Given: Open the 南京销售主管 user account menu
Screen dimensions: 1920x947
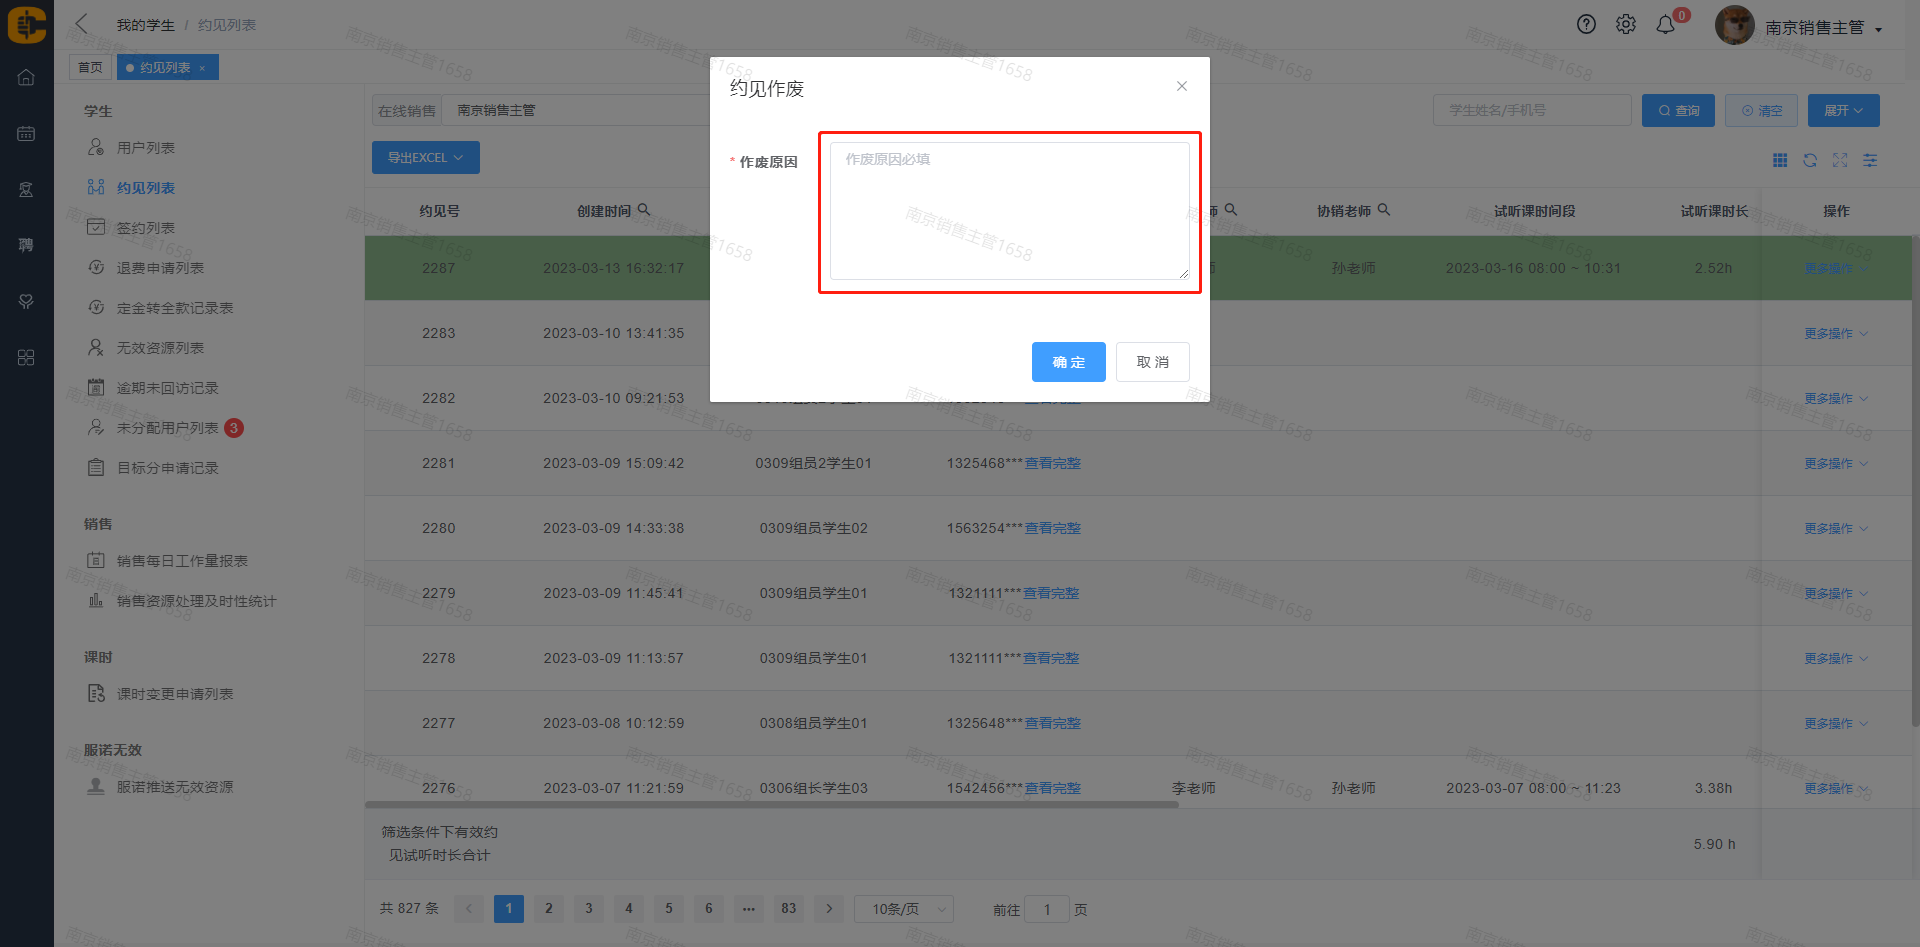Looking at the screenshot, I should pos(1822,28).
